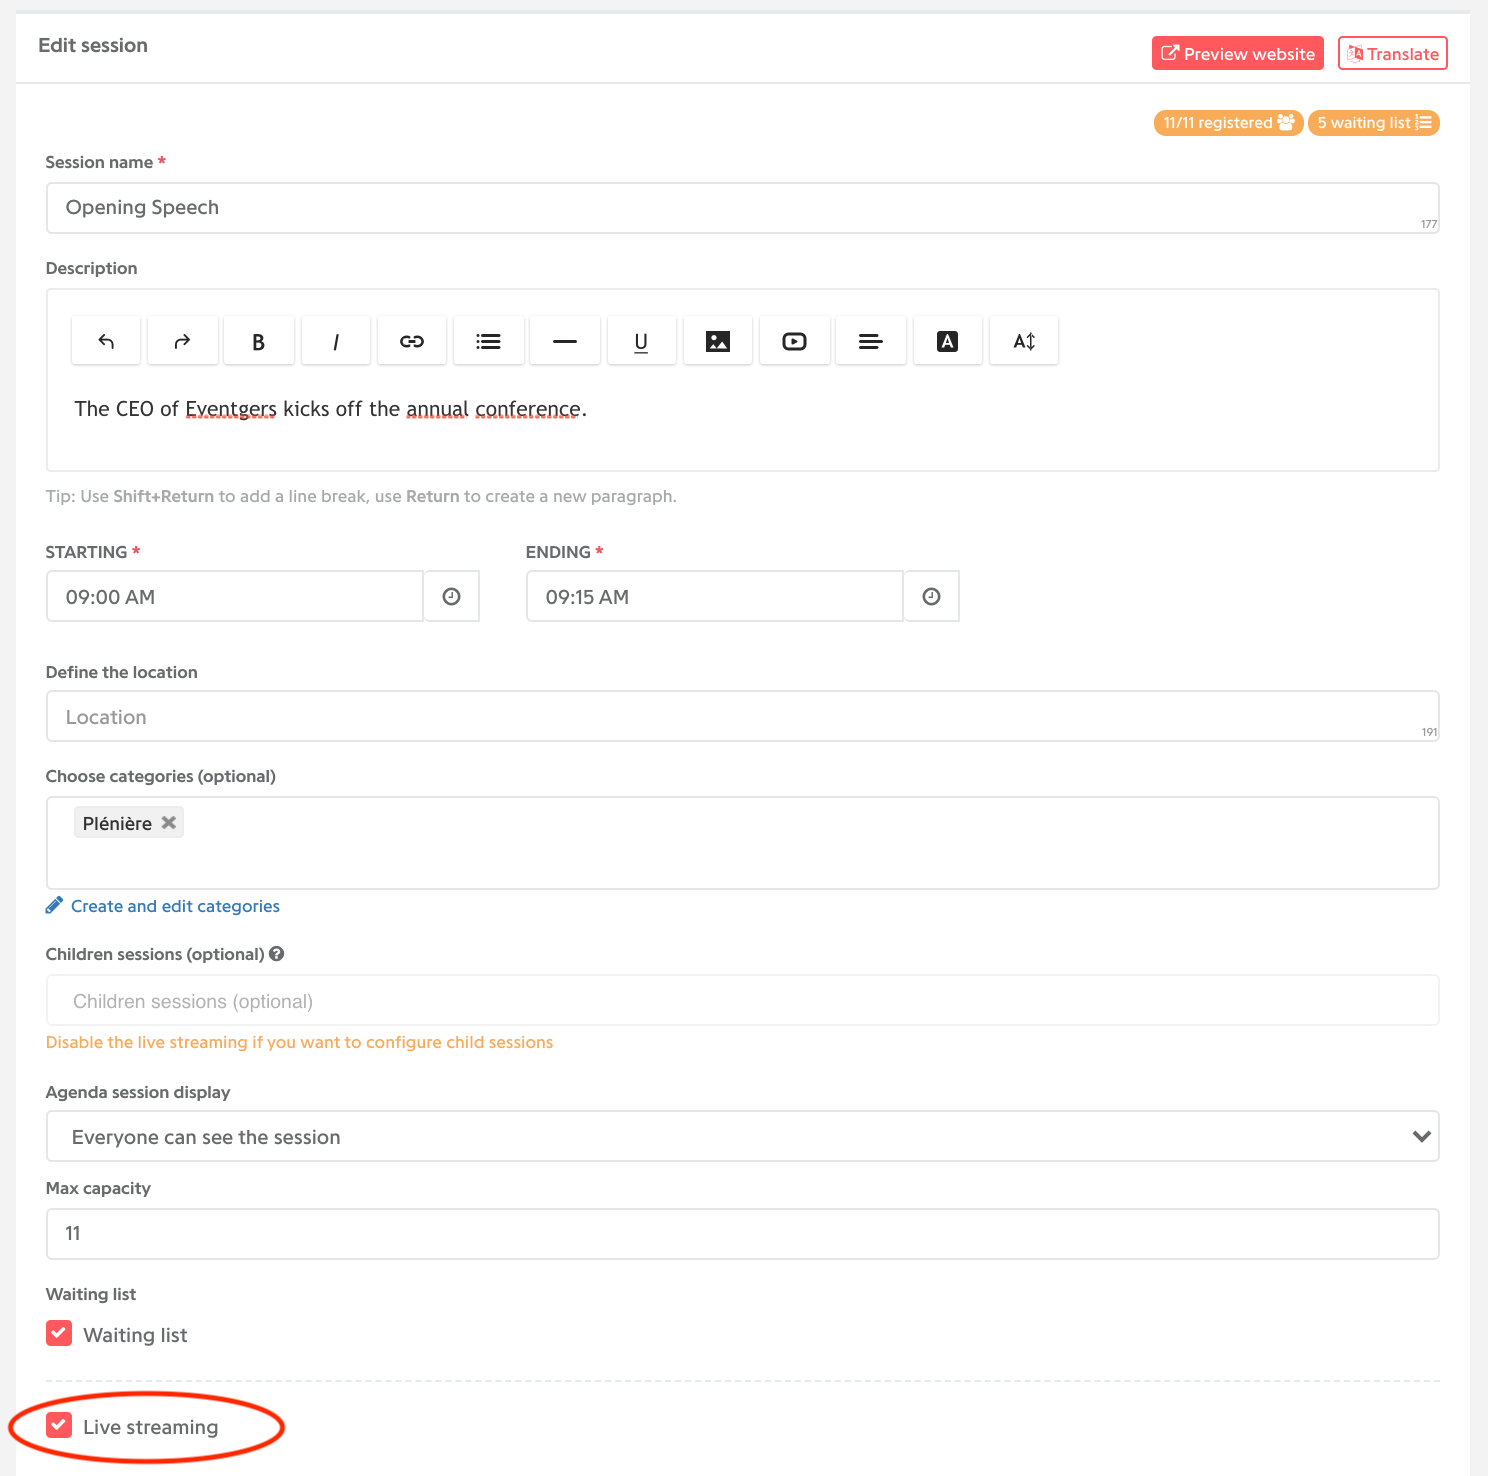This screenshot has height=1476, width=1488.
Task: Apply italic formatting in description editor
Action: (336, 341)
